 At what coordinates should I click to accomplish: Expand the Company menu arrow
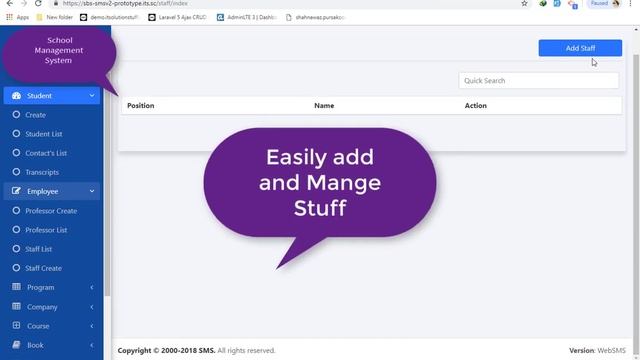[x=92, y=307]
